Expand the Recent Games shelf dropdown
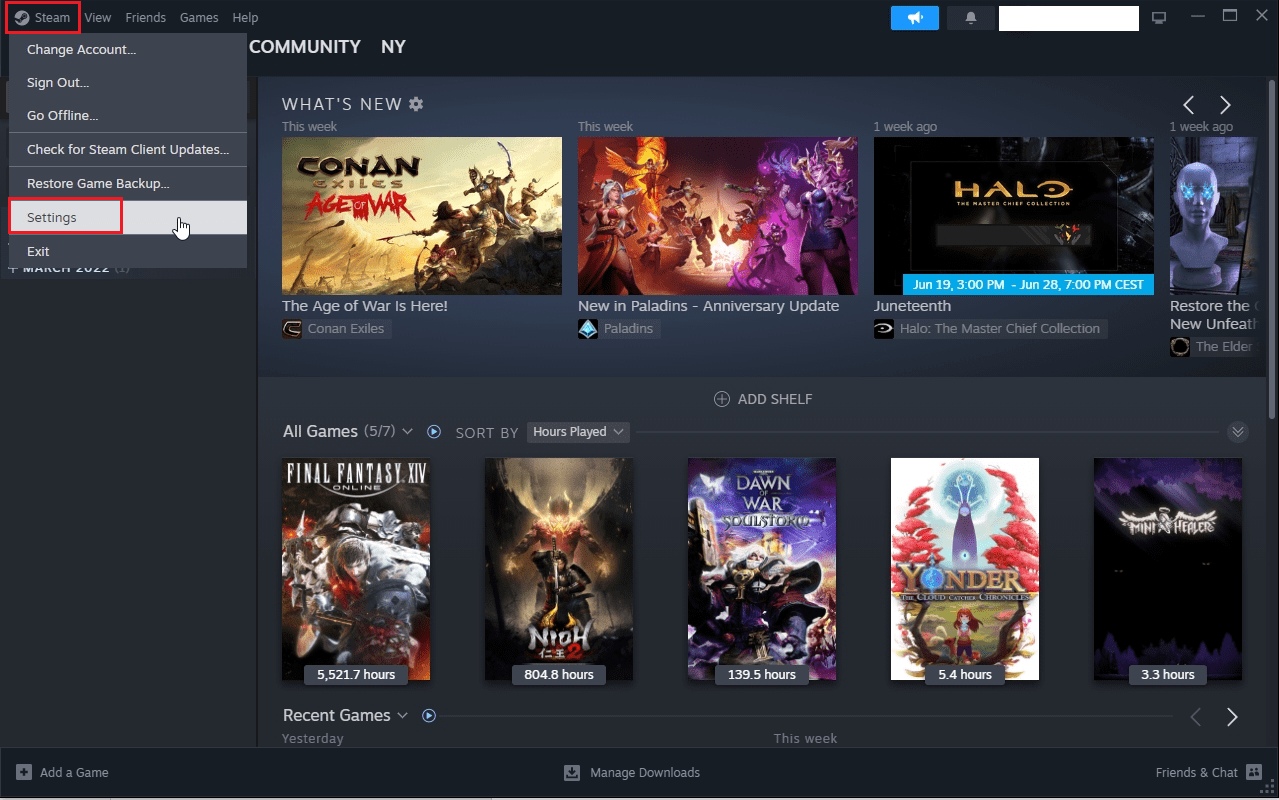The image size is (1279, 800). 403,716
